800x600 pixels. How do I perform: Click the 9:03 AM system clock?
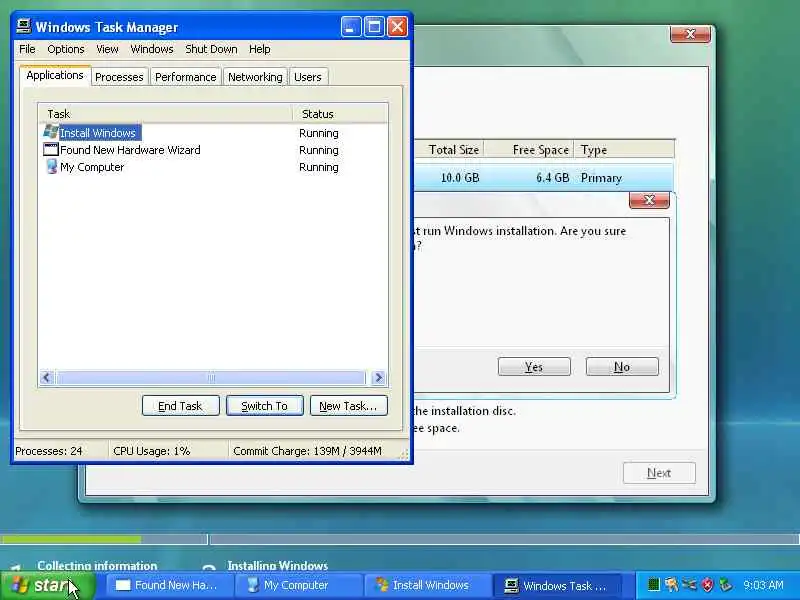pyautogui.click(x=763, y=585)
